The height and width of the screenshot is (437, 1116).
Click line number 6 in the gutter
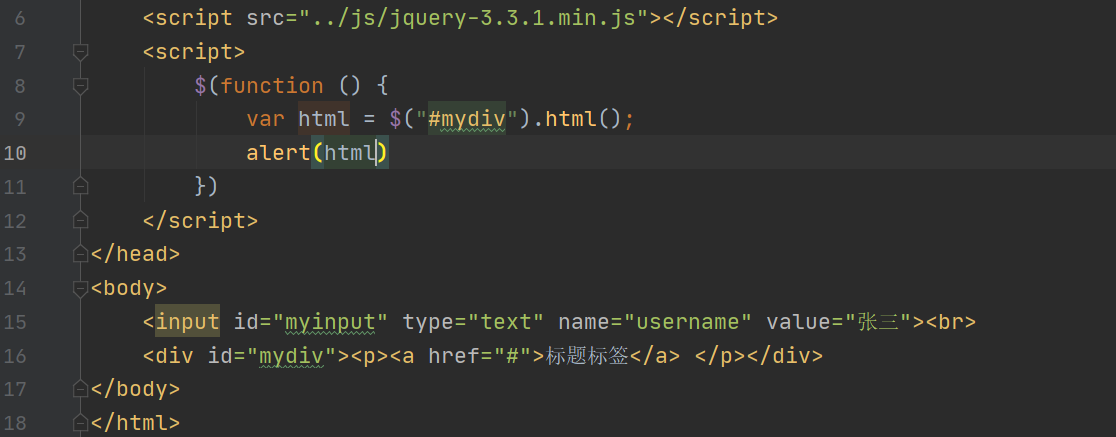19,19
